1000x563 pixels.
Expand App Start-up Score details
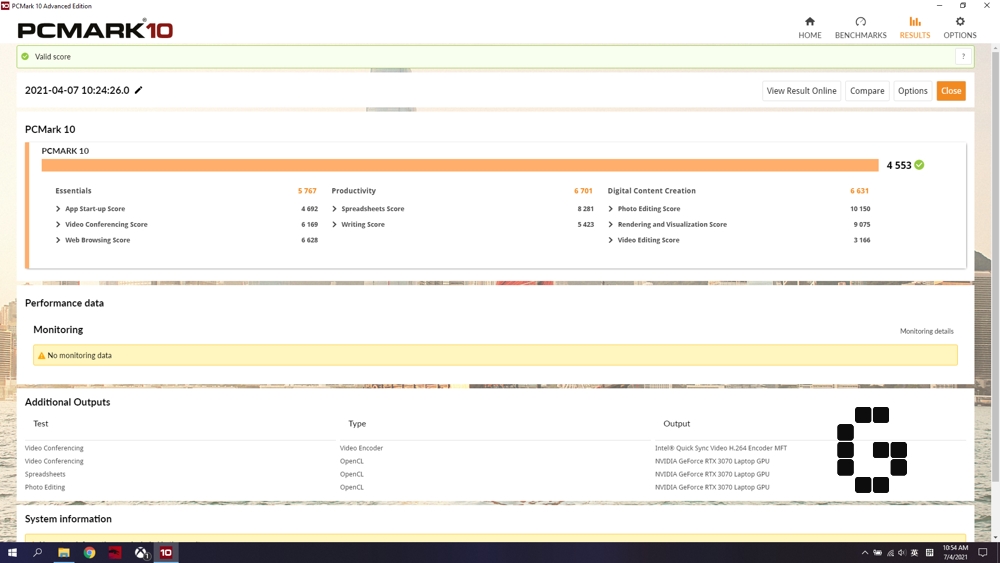pos(59,209)
